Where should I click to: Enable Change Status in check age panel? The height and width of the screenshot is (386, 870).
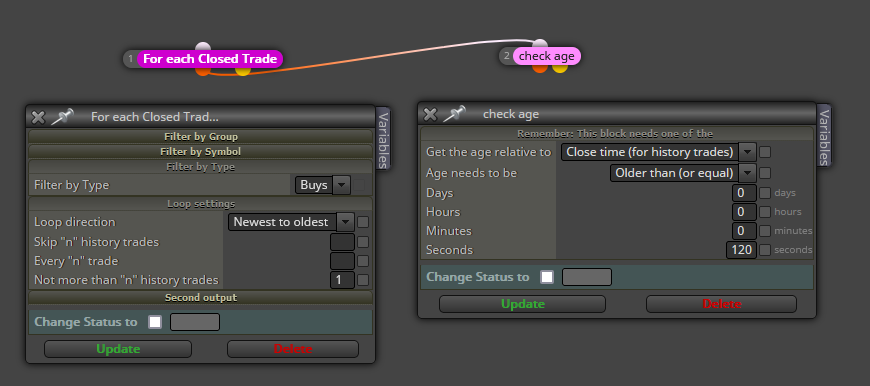pos(547,277)
